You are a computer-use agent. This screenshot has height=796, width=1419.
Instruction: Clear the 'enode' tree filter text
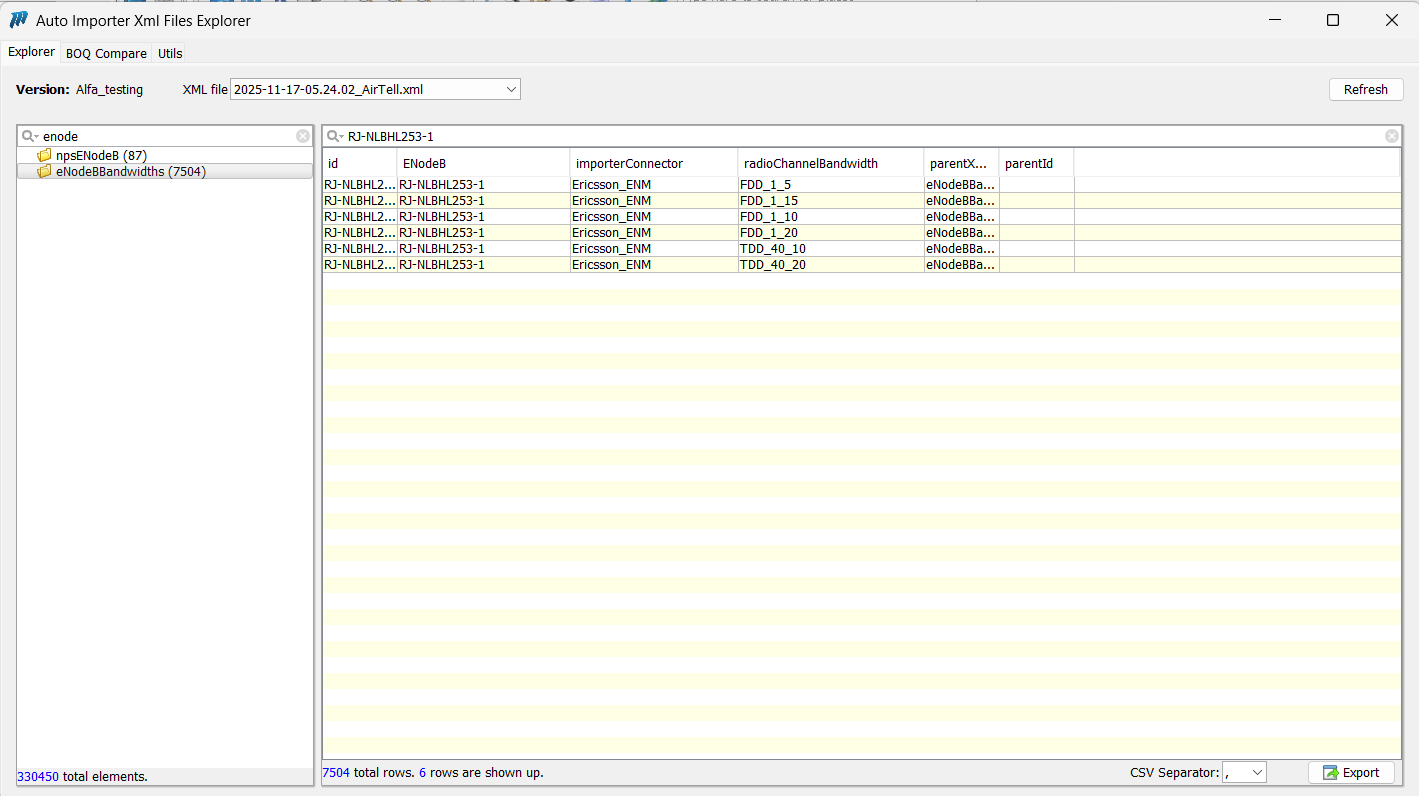coord(303,136)
